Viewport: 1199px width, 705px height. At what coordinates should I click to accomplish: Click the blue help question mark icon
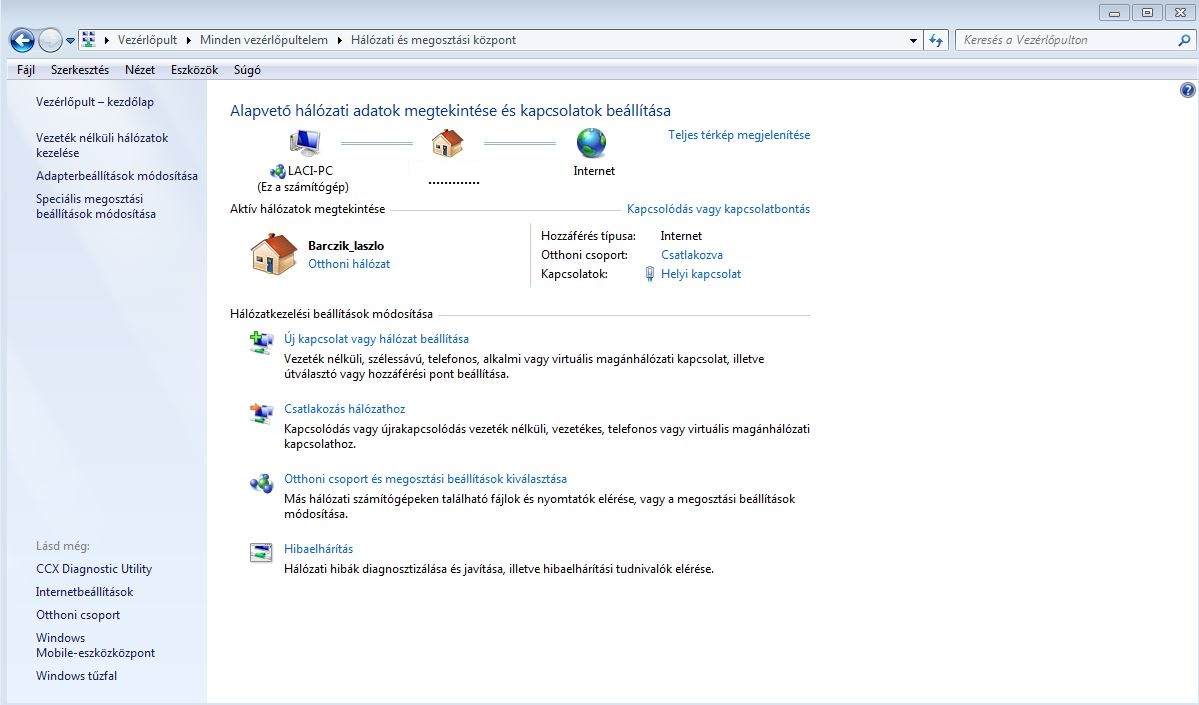(x=1187, y=90)
